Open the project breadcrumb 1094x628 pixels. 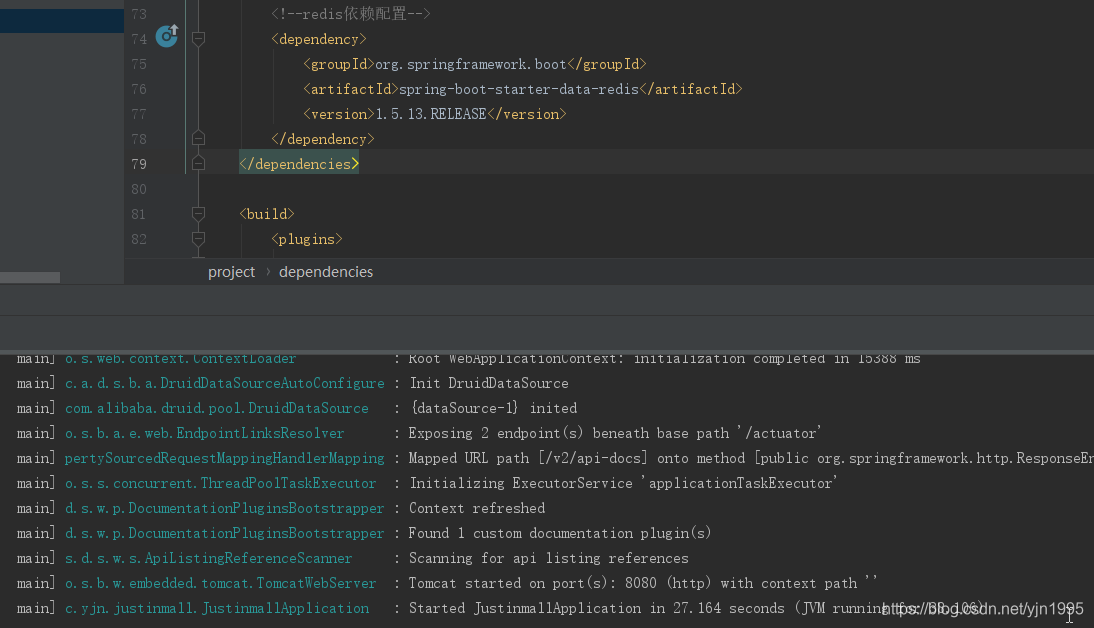tap(231, 271)
